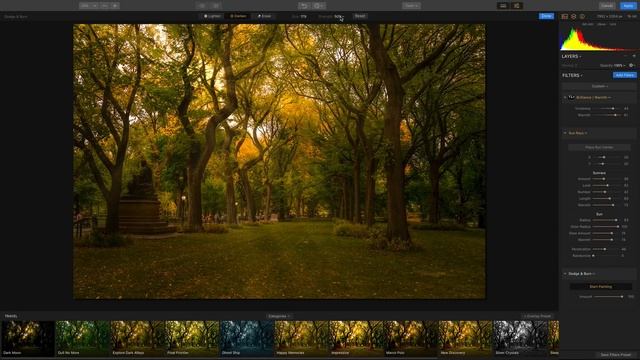The width and height of the screenshot is (640, 360).
Task: Open the brush Strength setting
Action: click(x=331, y=16)
